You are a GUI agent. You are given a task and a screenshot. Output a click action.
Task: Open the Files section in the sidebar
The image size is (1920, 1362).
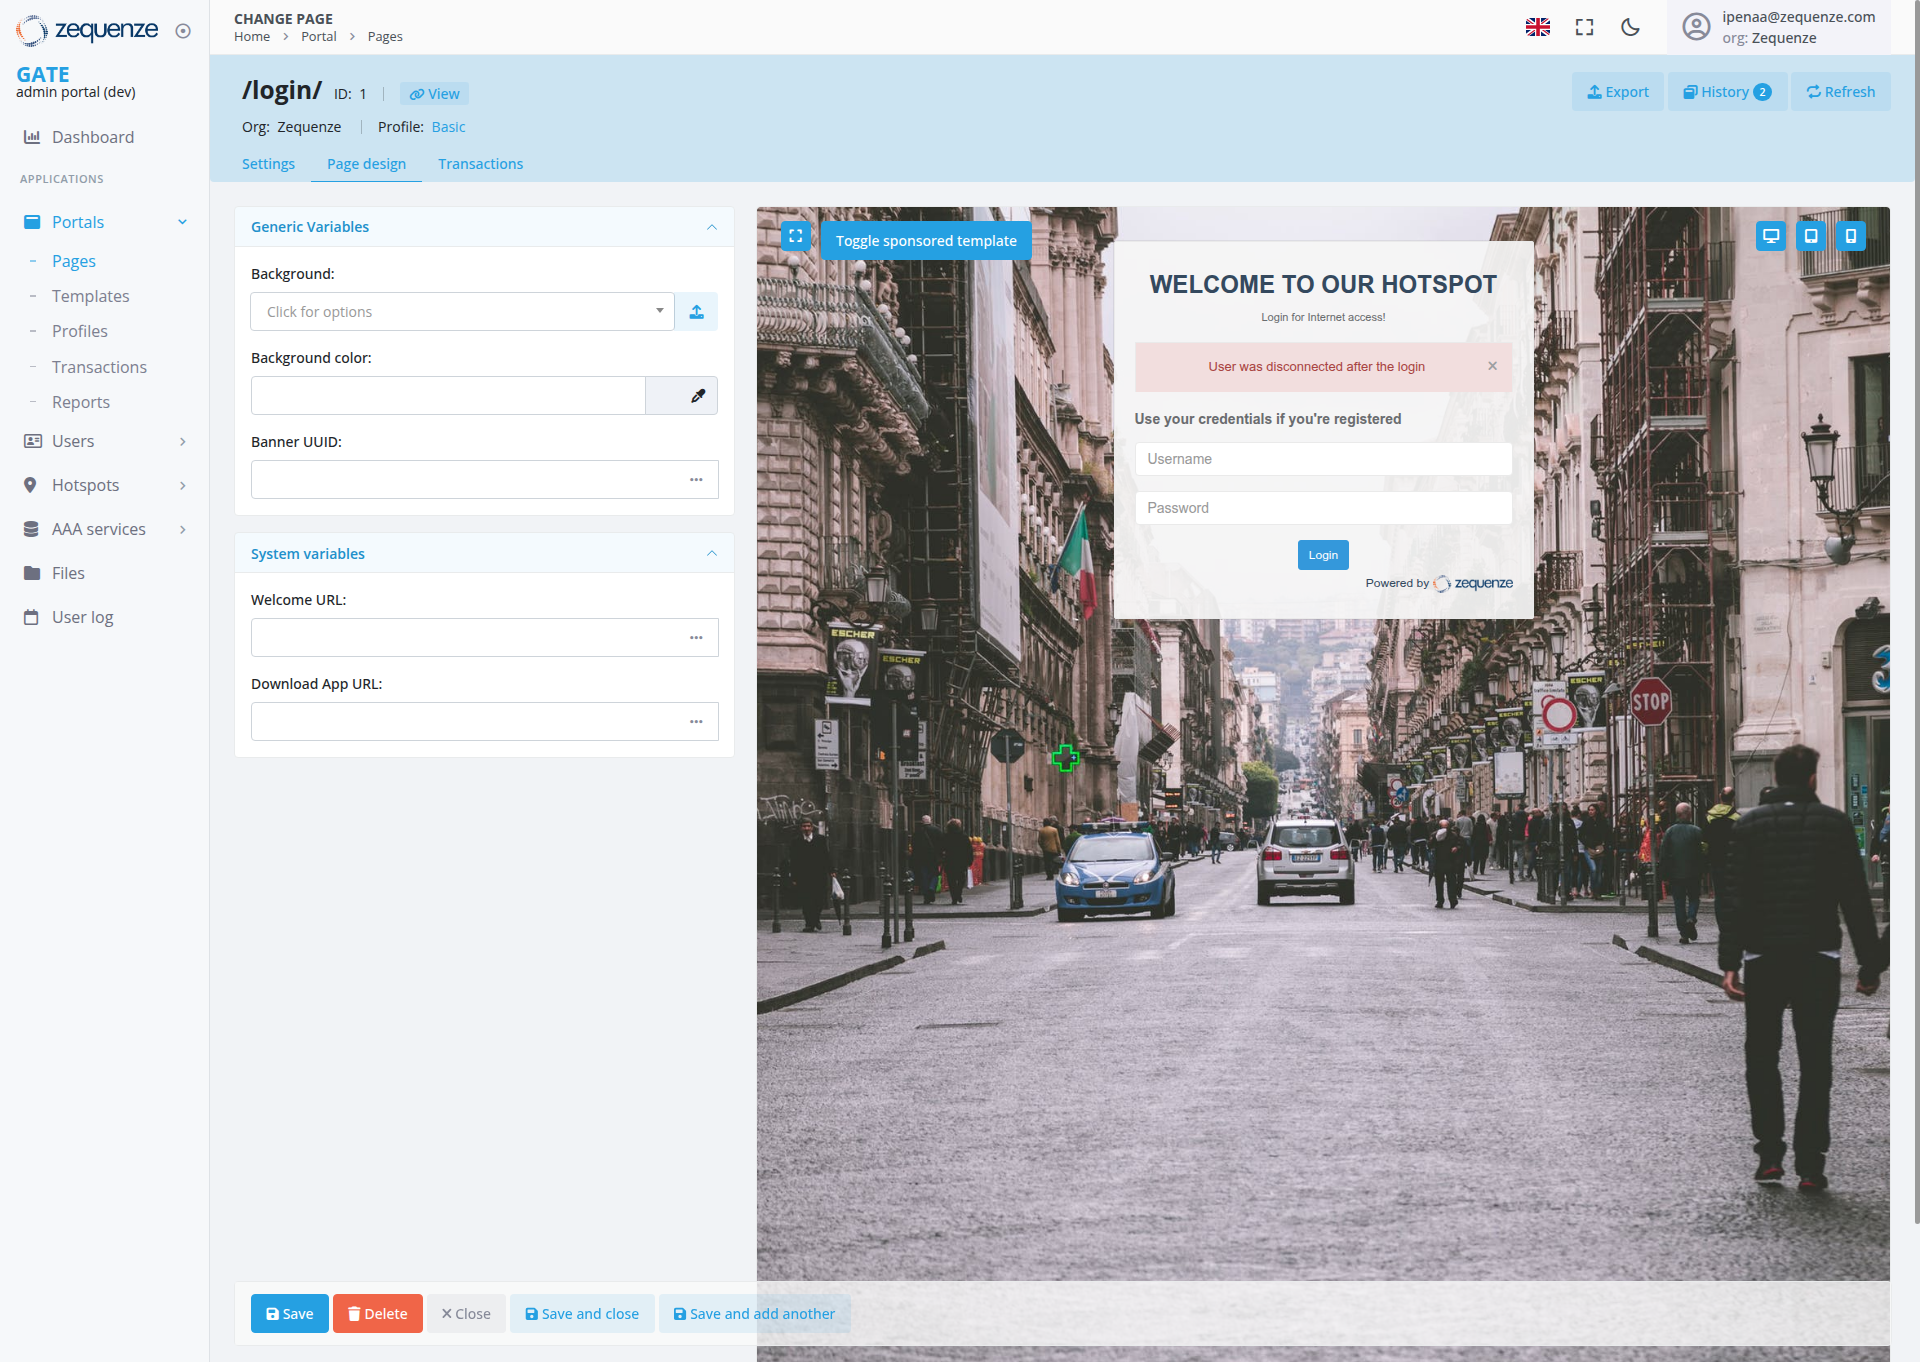pos(68,572)
